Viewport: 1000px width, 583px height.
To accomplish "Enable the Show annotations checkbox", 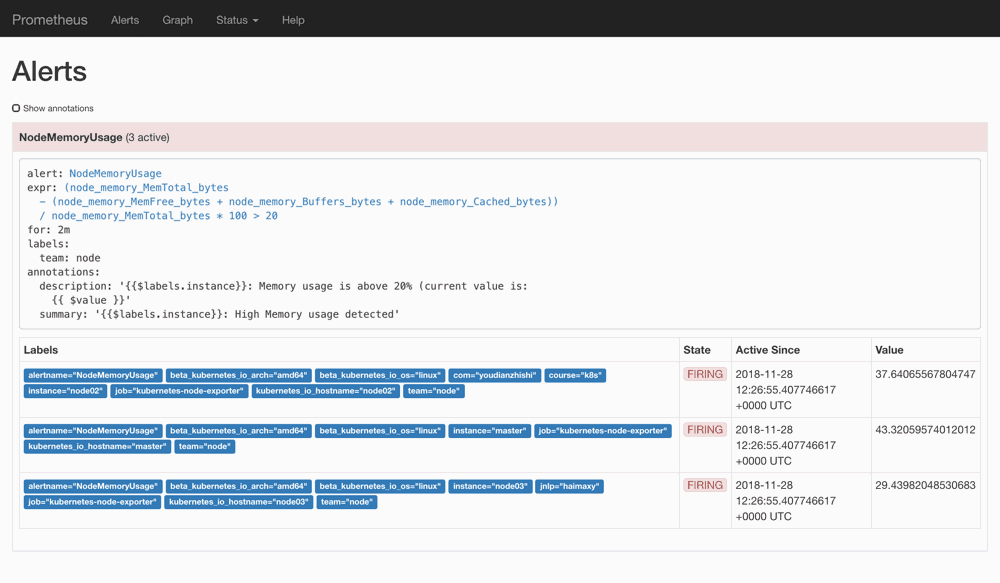I will 16,108.
